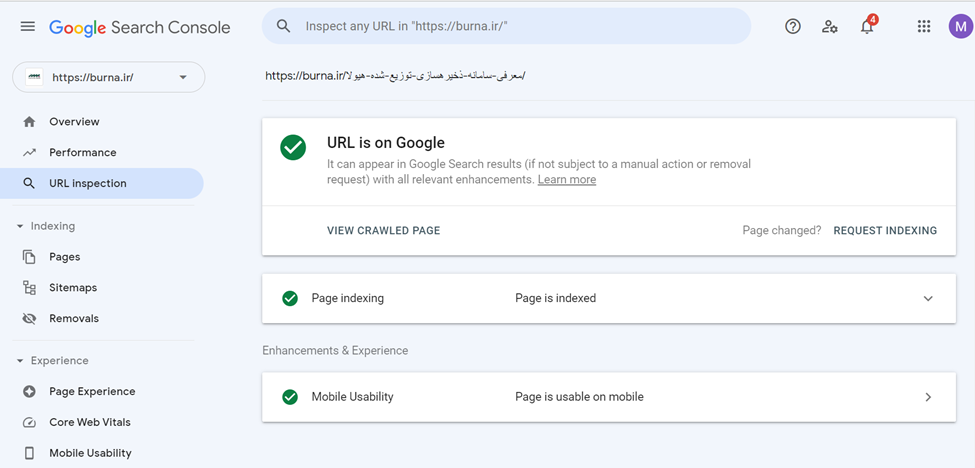Collapse the Experience sidebar section
The width and height of the screenshot is (975, 468).
click(x=20, y=360)
